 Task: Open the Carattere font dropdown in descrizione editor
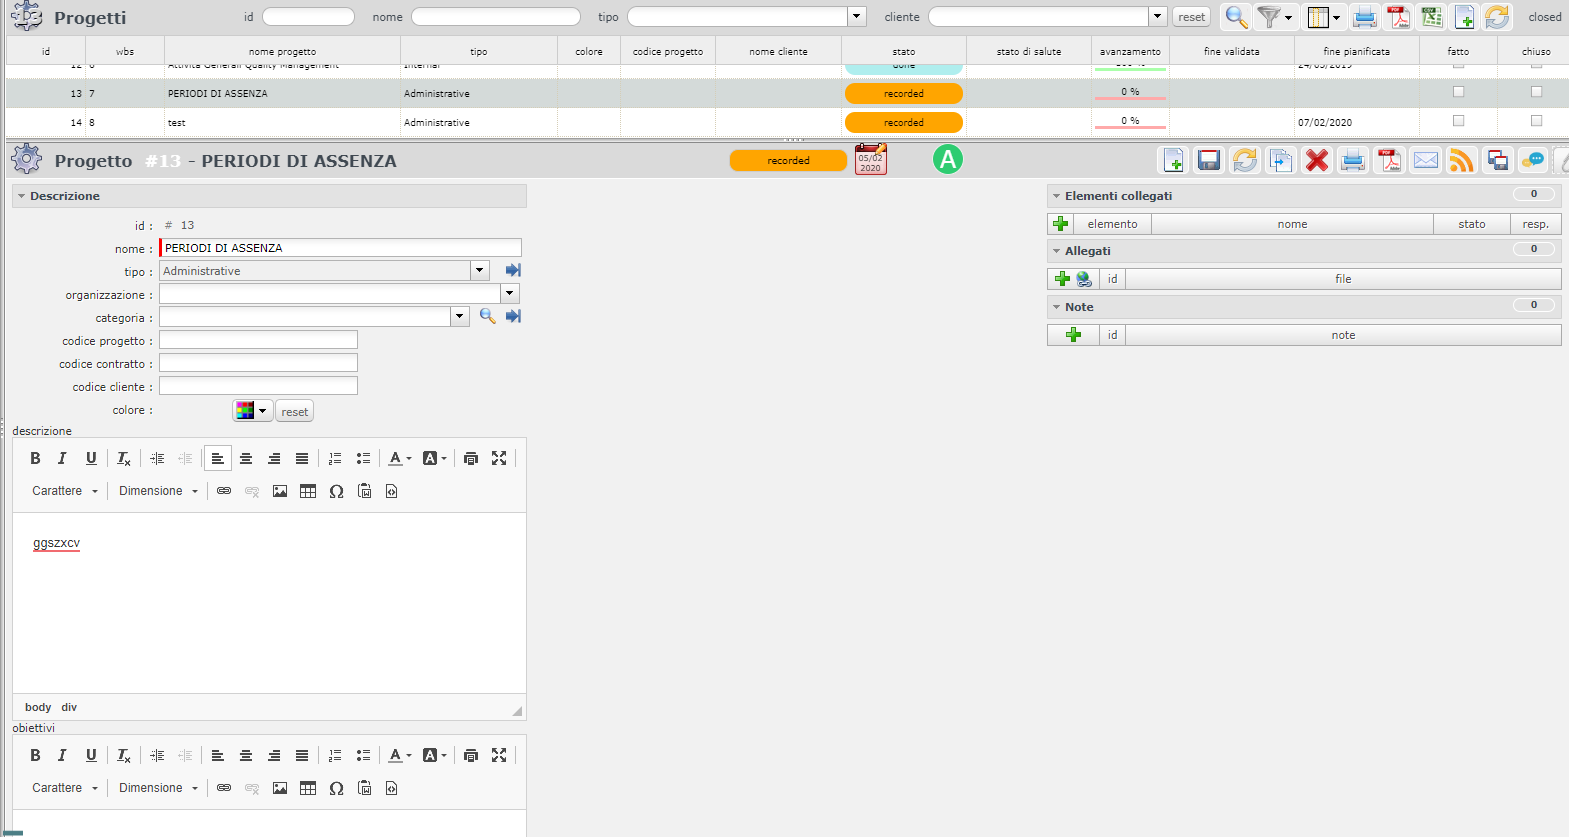(65, 491)
